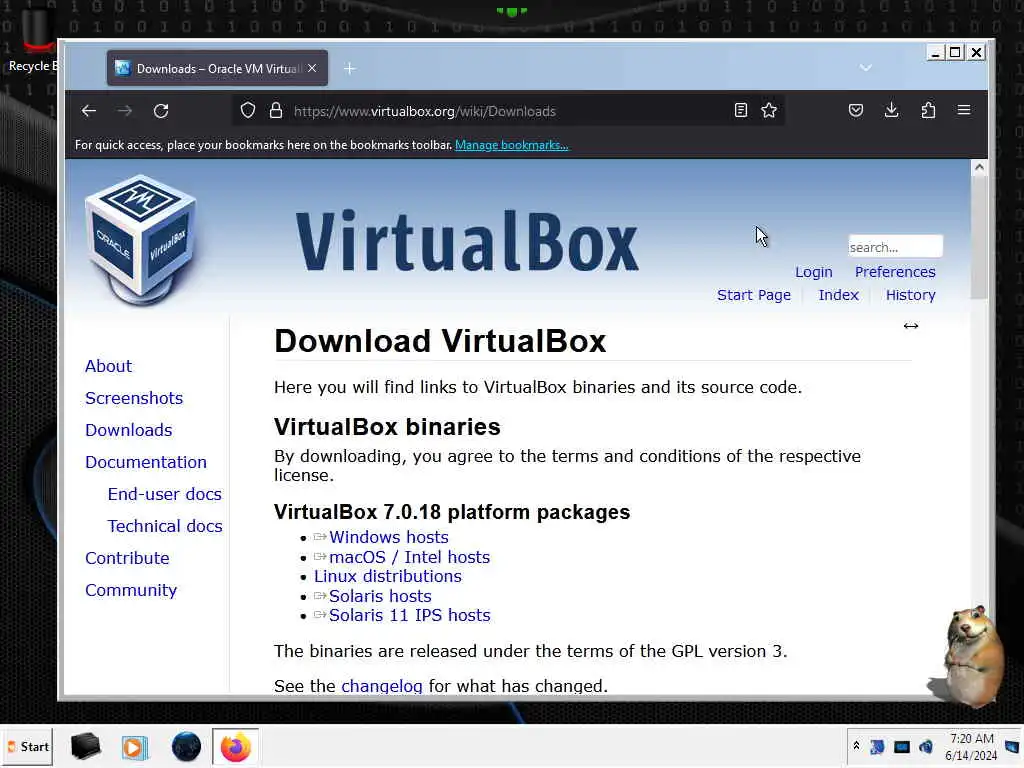Screen dimensions: 1024x768
Task: Open the History page link
Action: tap(910, 295)
